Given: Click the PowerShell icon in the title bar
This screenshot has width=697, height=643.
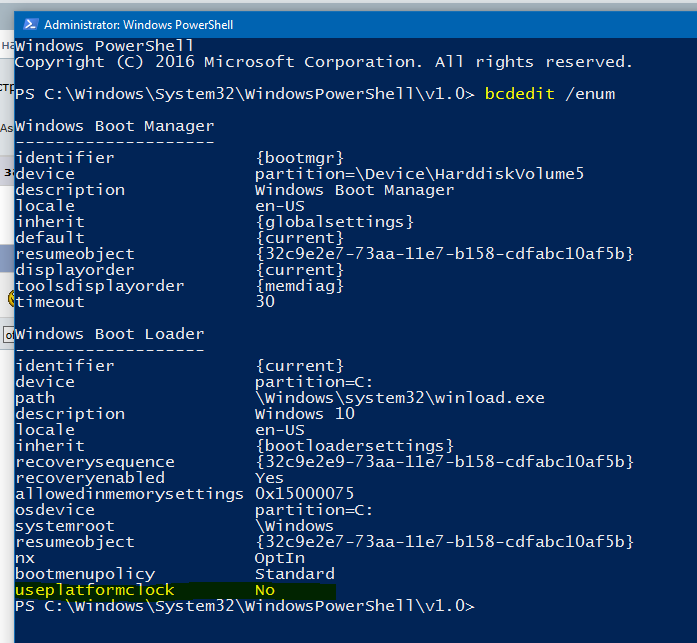Looking at the screenshot, I should (31, 22).
